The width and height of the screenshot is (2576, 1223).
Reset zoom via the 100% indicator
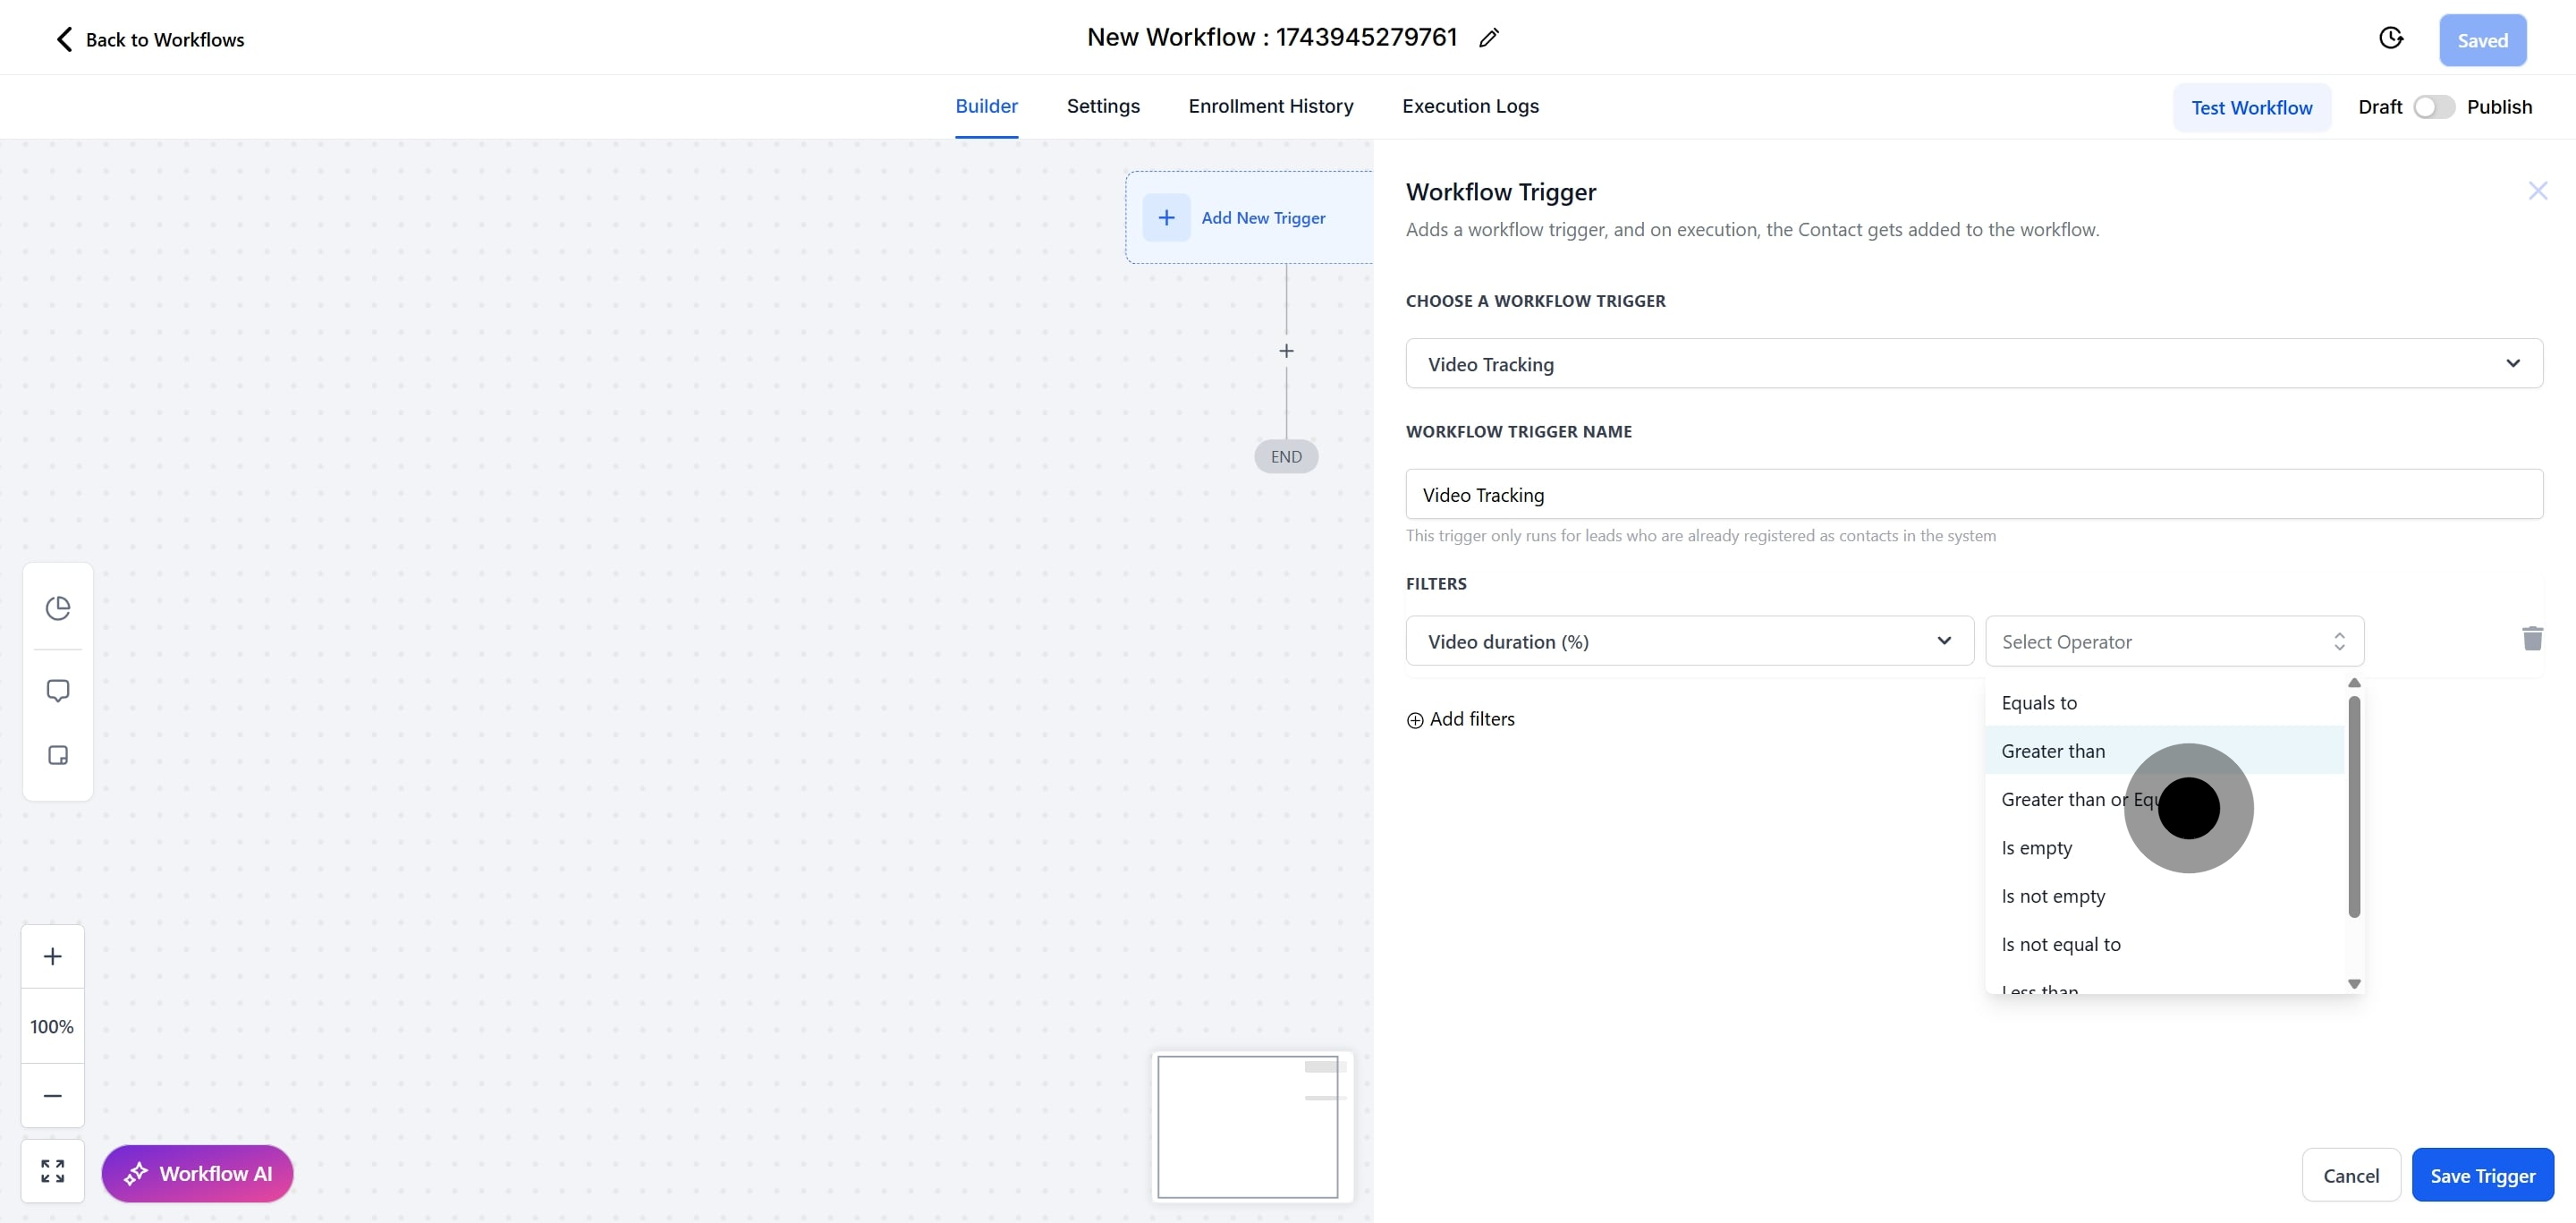(x=52, y=1026)
